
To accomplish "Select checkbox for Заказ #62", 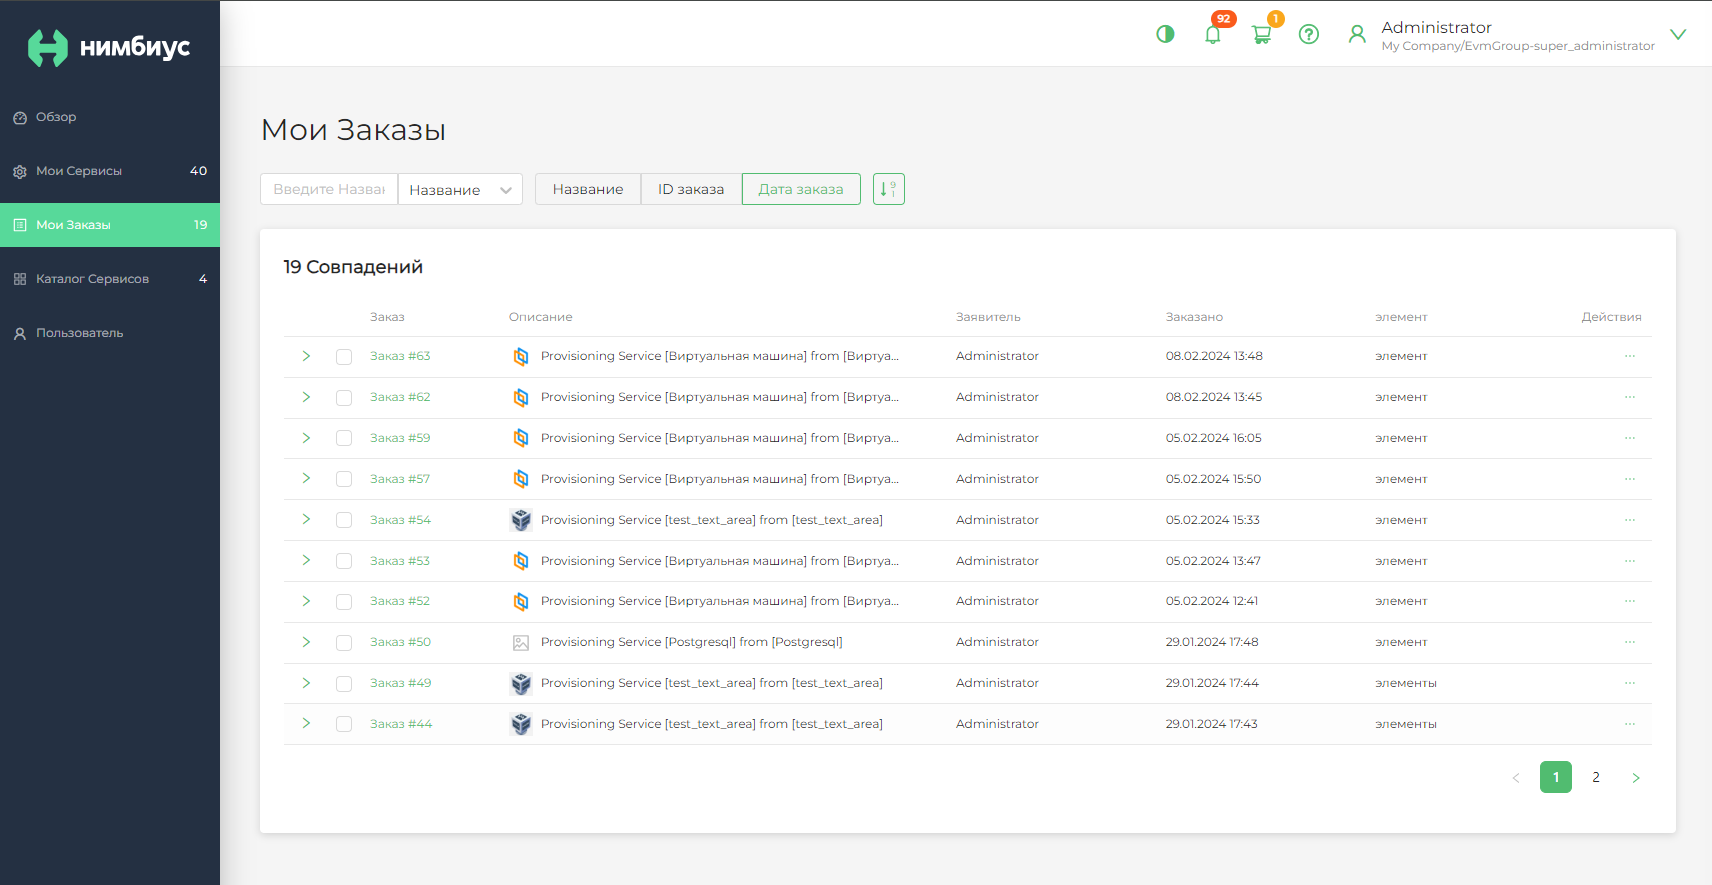I will click(344, 398).
